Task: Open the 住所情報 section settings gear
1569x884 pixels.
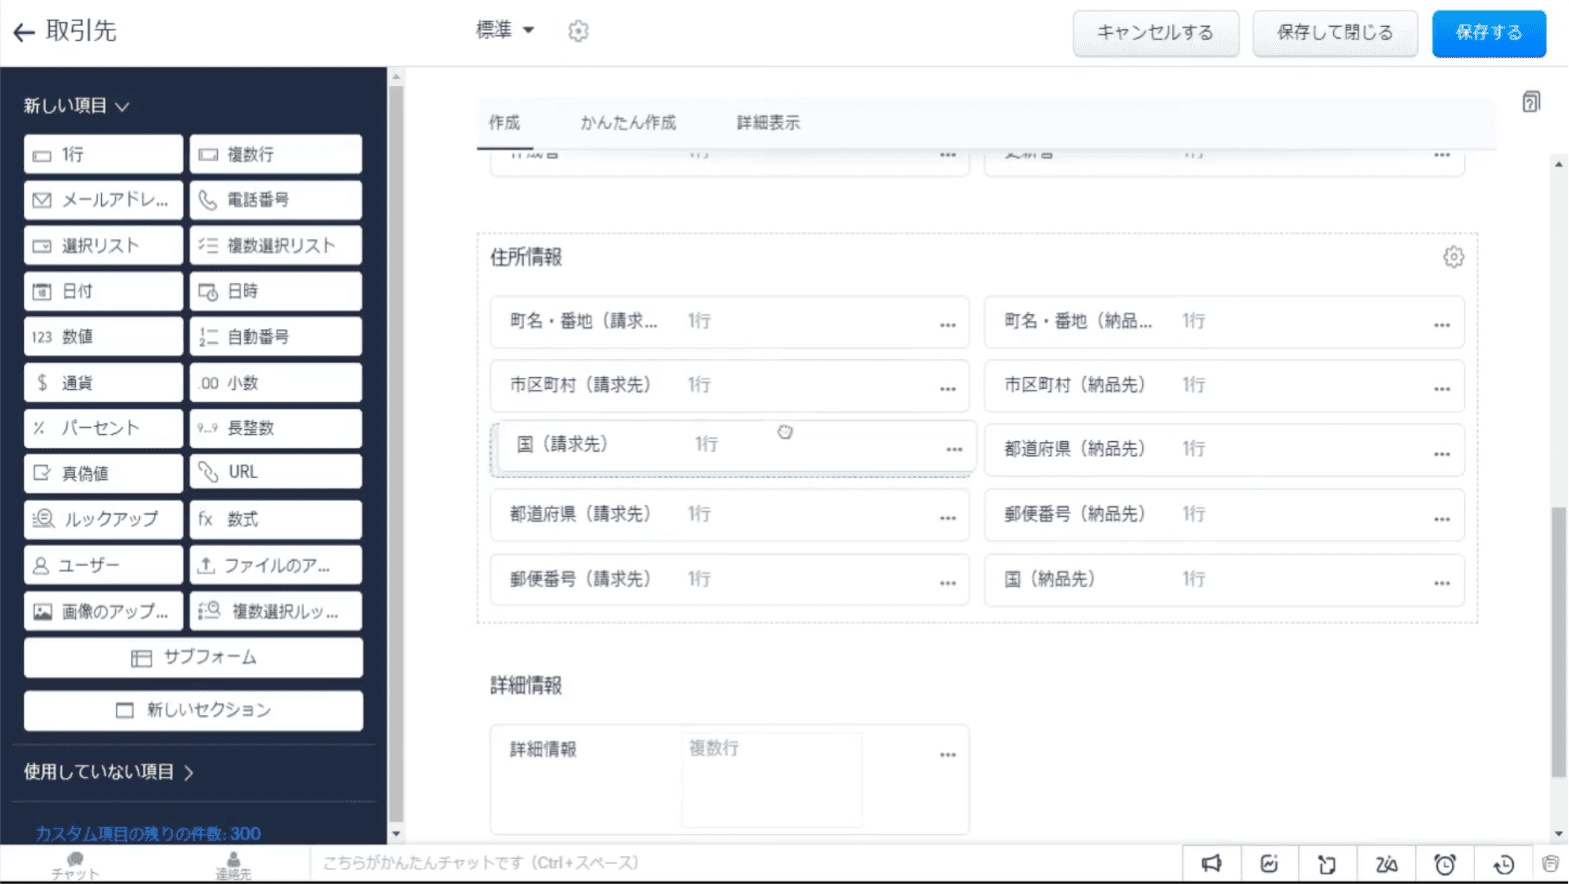Action: (1453, 257)
